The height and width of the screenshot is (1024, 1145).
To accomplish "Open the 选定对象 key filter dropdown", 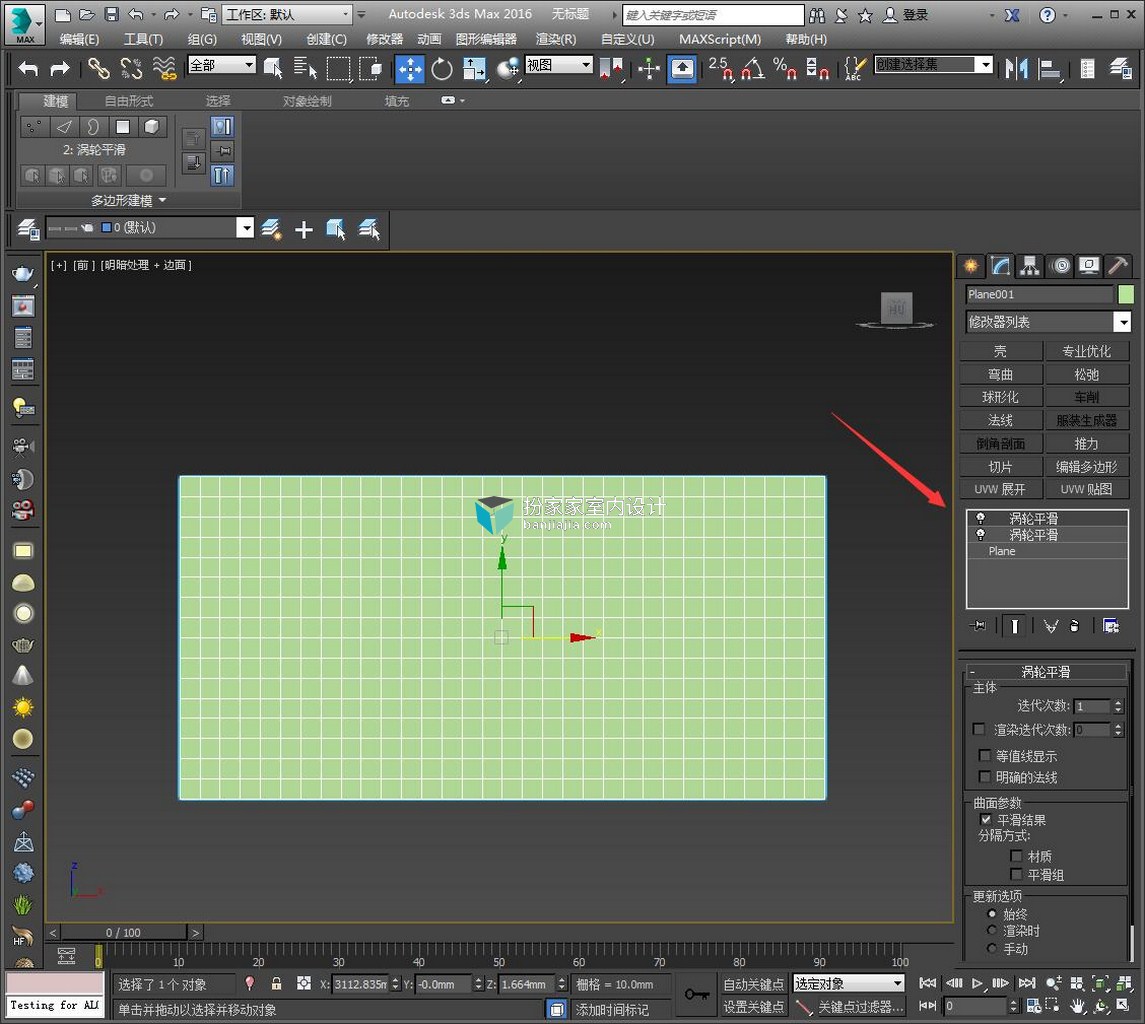I will click(x=849, y=984).
